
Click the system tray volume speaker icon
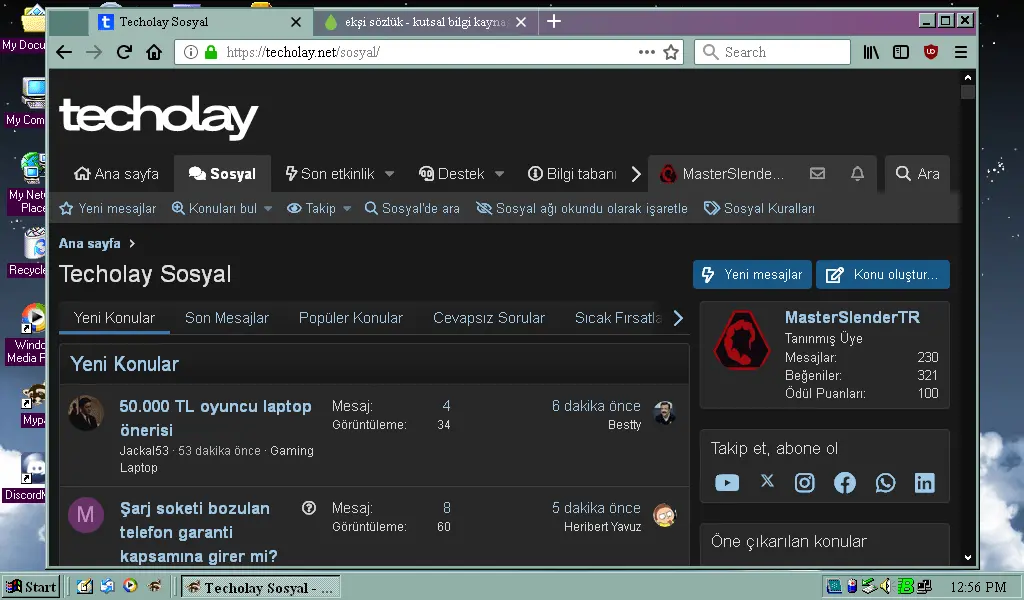(x=886, y=586)
